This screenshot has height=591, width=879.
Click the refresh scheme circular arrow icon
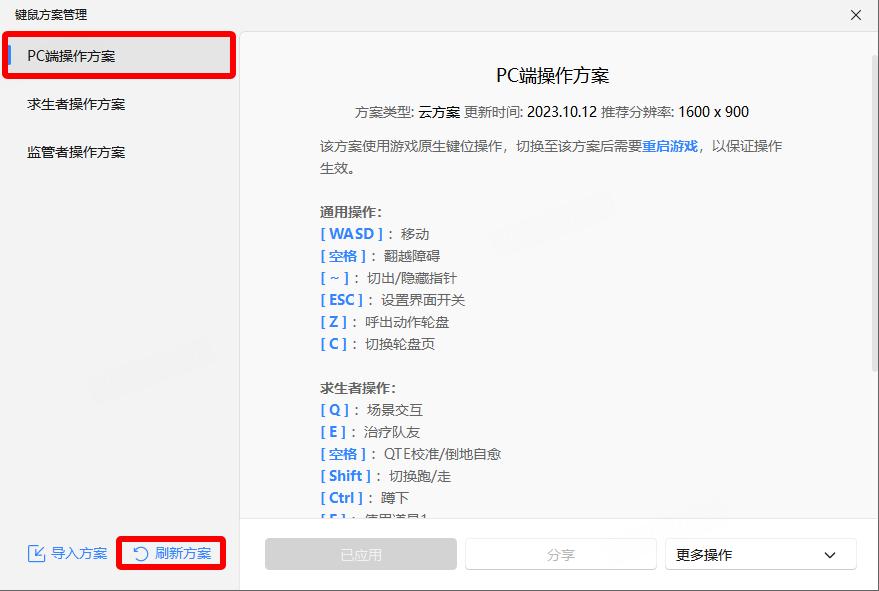(x=141, y=554)
